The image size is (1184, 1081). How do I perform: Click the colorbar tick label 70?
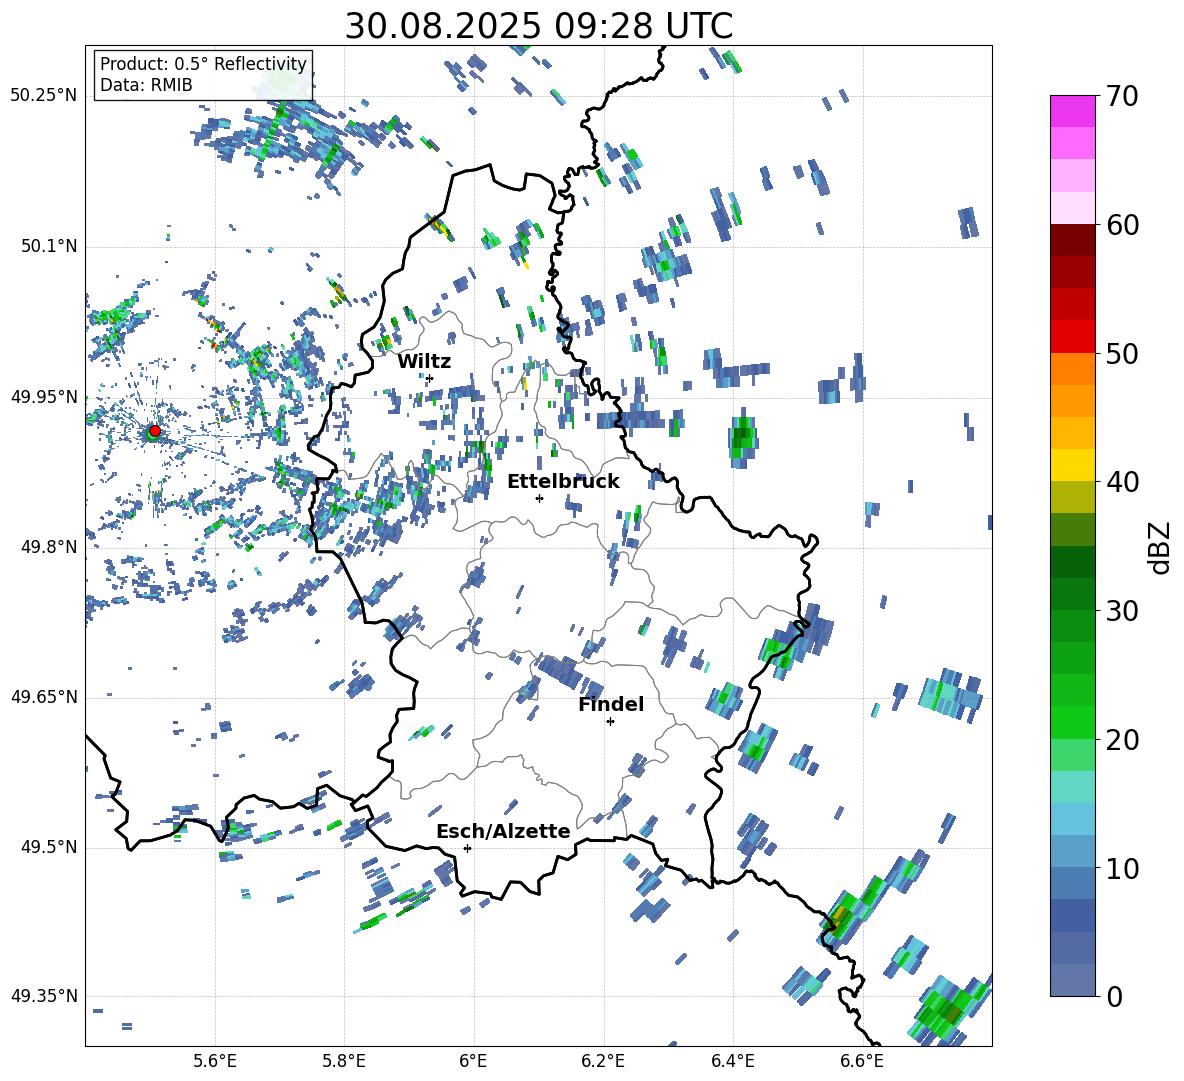[1122, 97]
